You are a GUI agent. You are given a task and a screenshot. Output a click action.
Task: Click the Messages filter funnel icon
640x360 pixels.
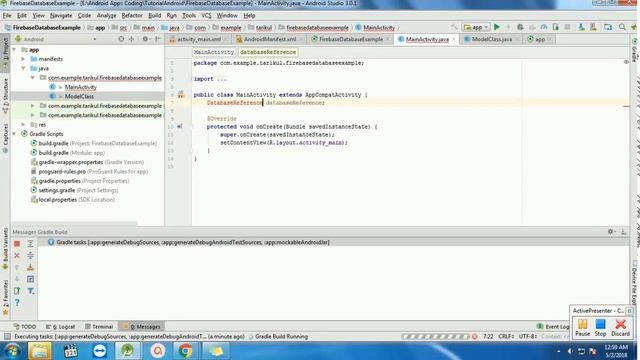[31, 291]
